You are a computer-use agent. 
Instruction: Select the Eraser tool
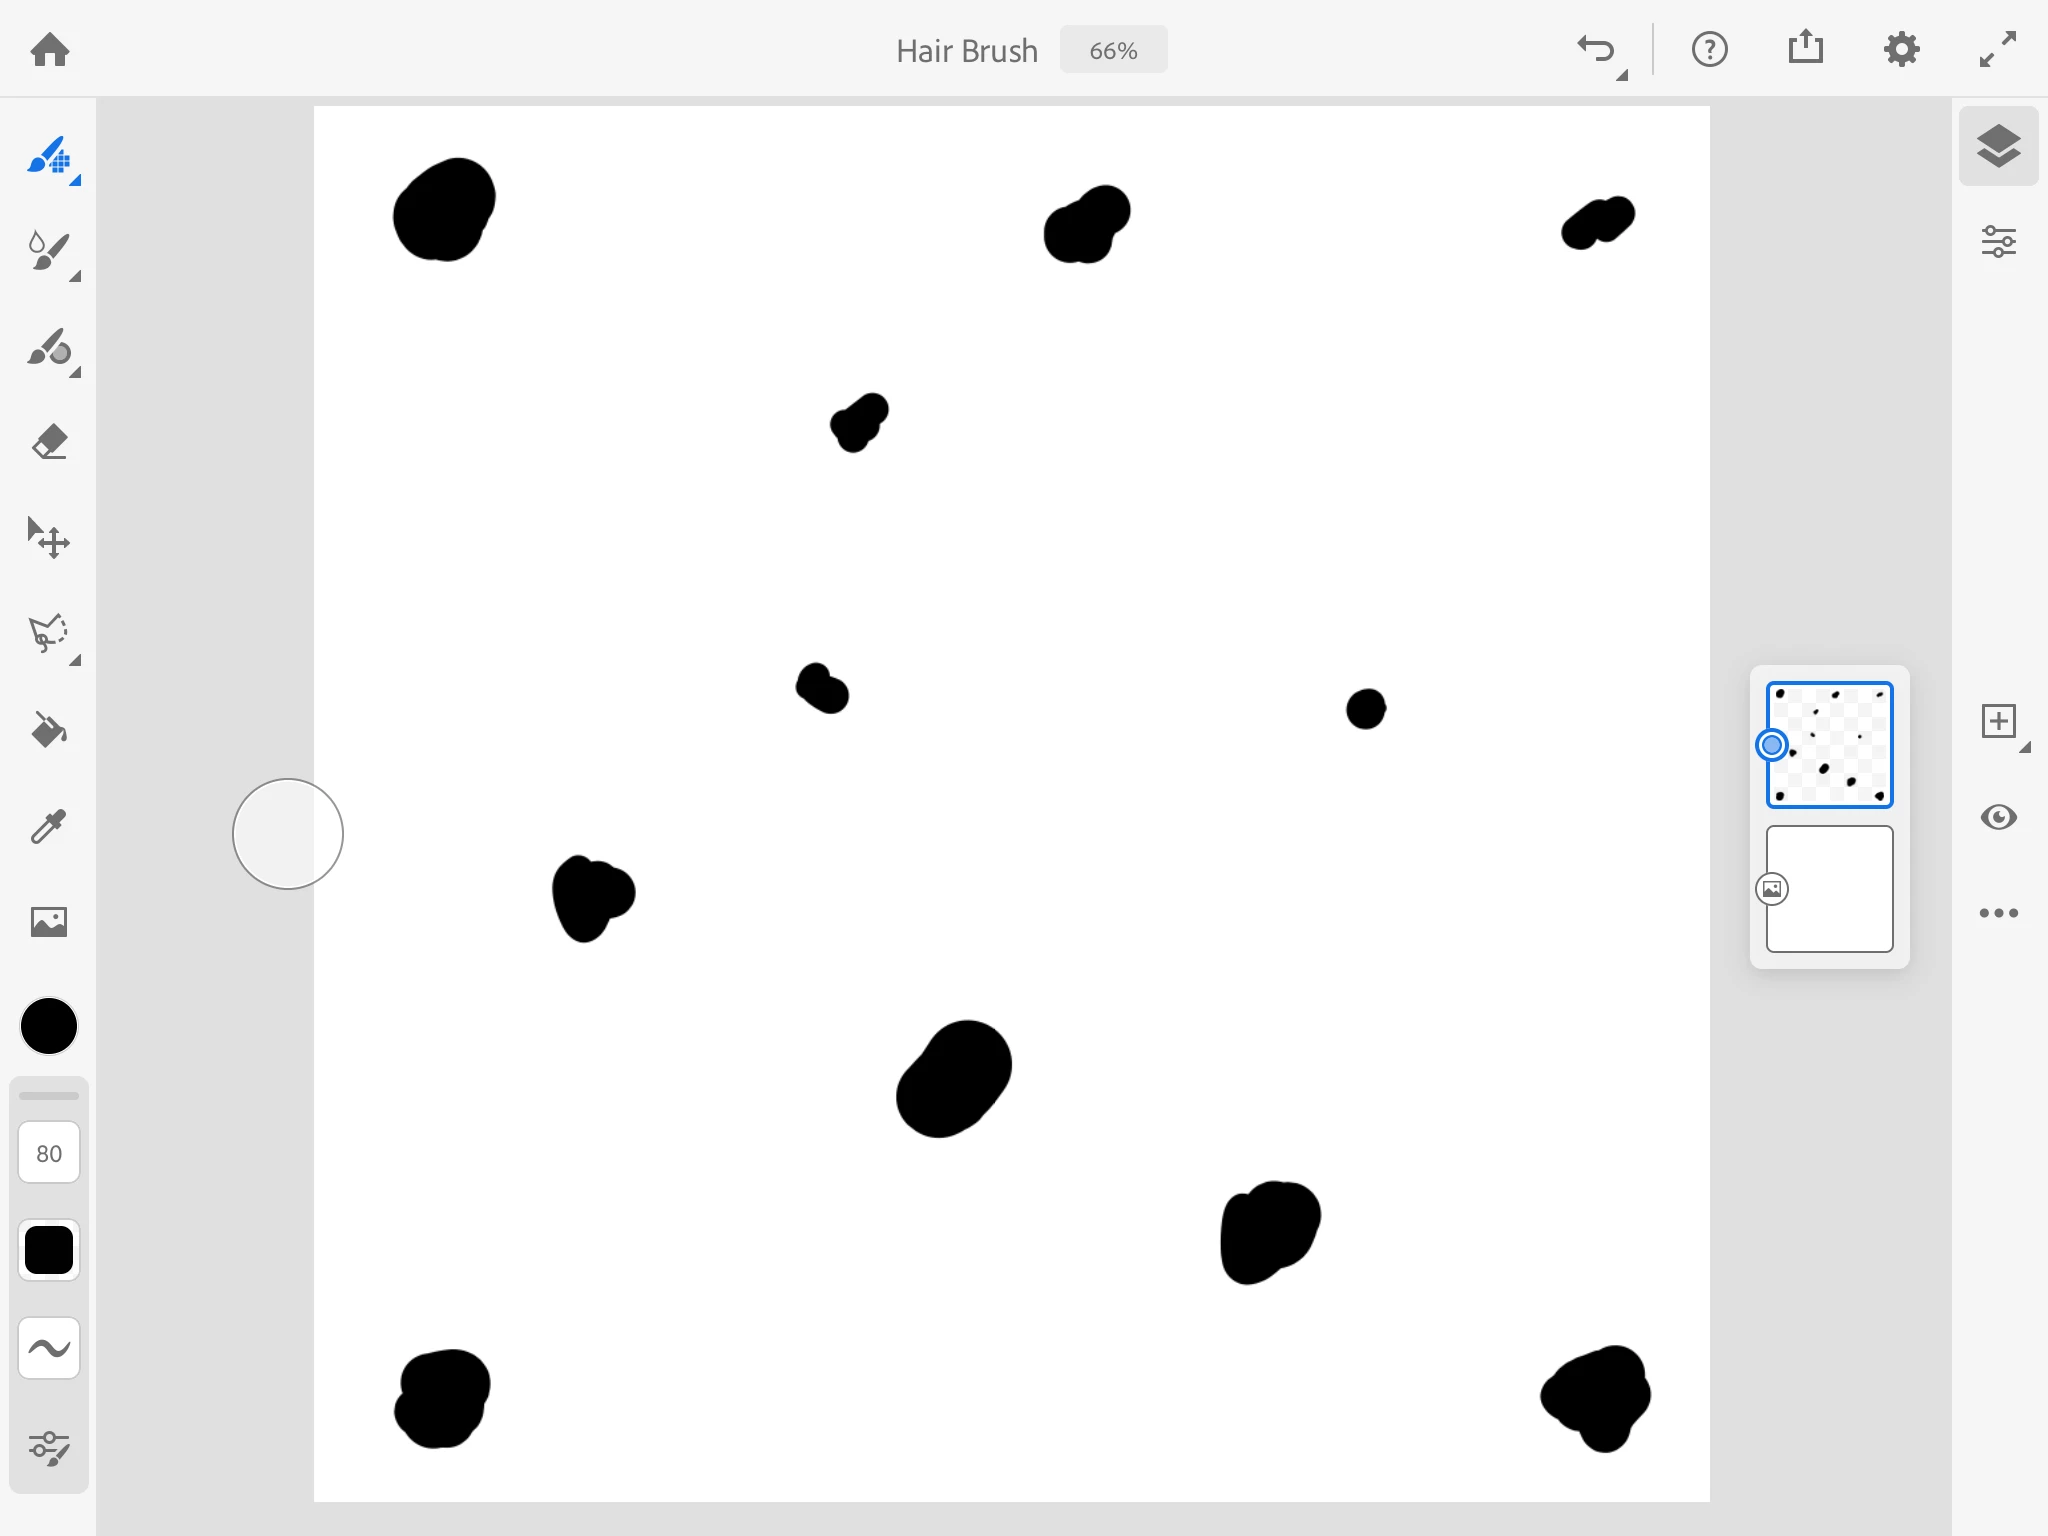click(49, 443)
